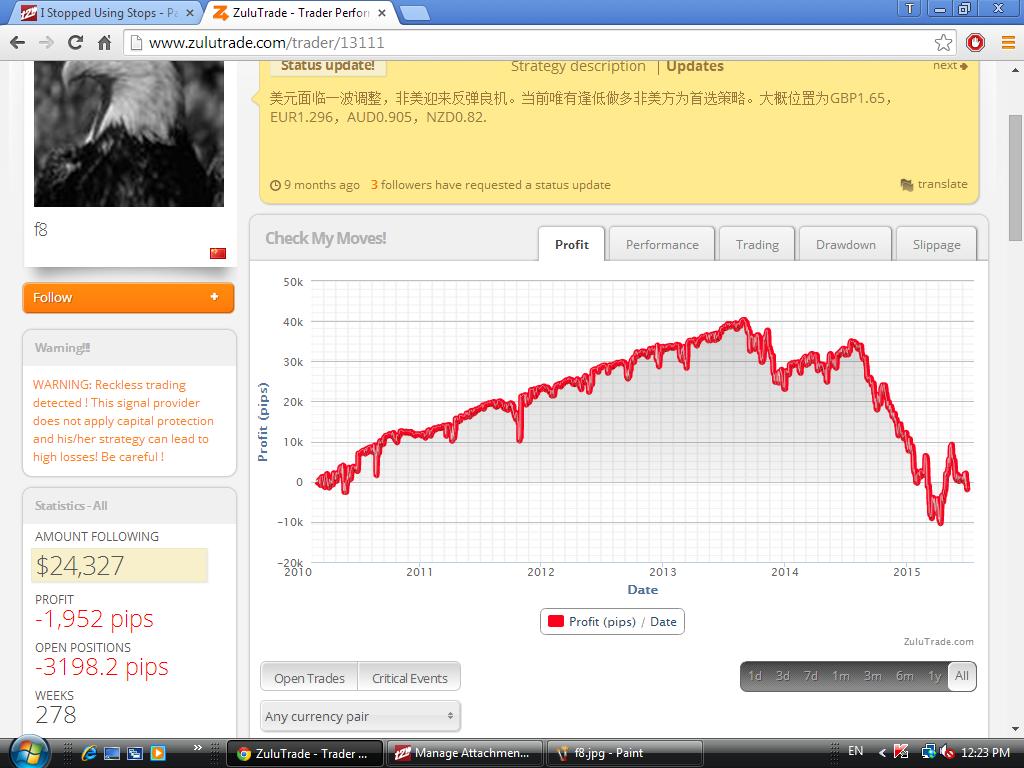Open the Strategy description section

point(578,66)
